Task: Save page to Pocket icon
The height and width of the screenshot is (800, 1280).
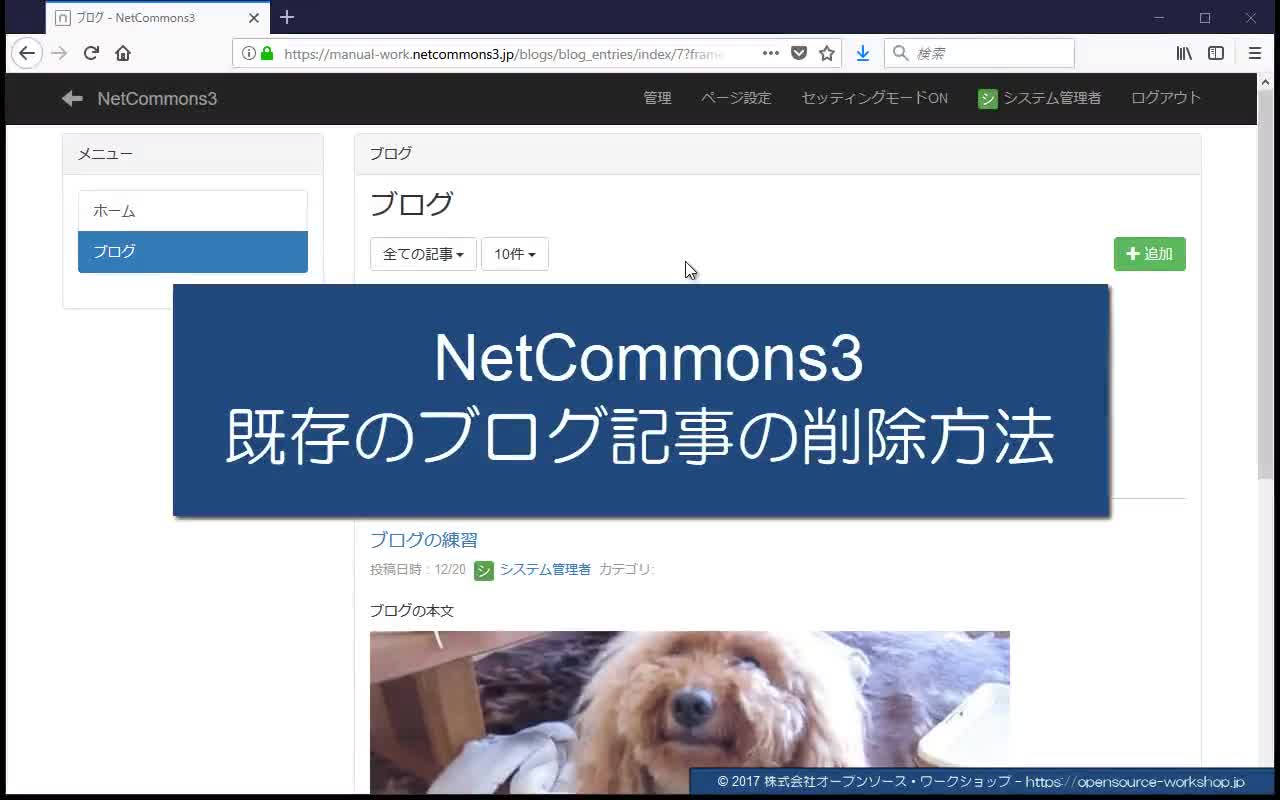Action: click(799, 53)
